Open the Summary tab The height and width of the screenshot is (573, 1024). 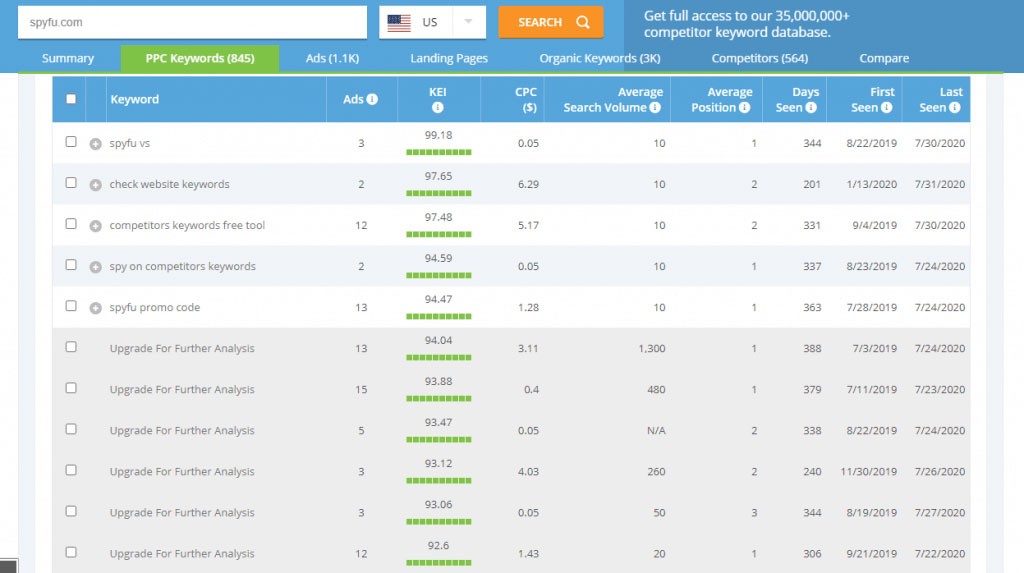pyautogui.click(x=68, y=58)
